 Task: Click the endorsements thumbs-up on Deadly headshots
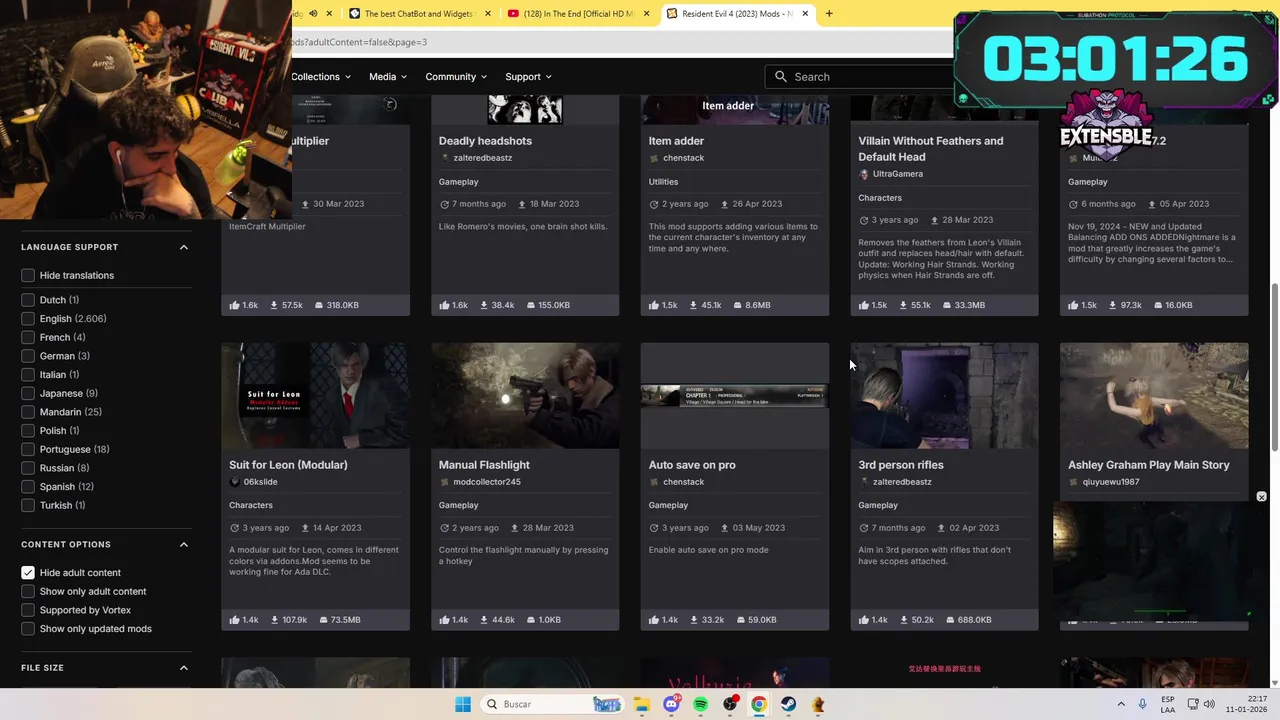tap(444, 305)
